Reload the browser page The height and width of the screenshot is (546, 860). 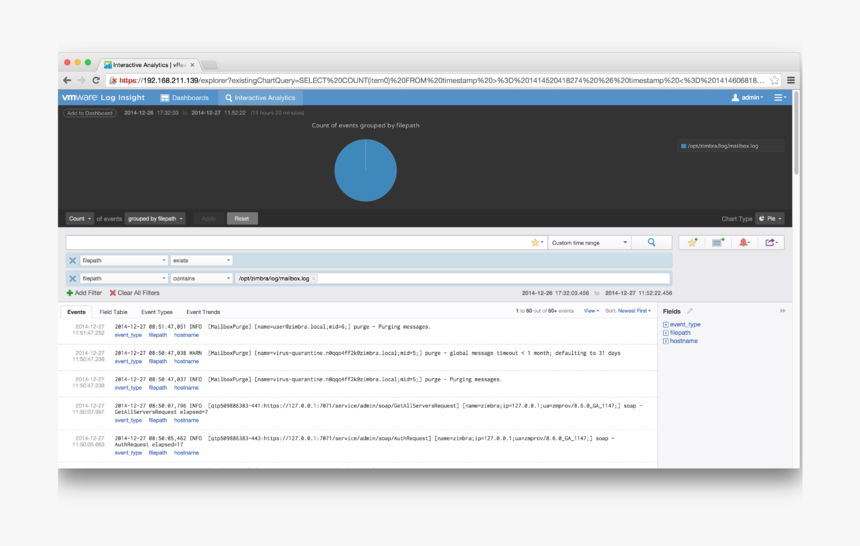click(96, 80)
